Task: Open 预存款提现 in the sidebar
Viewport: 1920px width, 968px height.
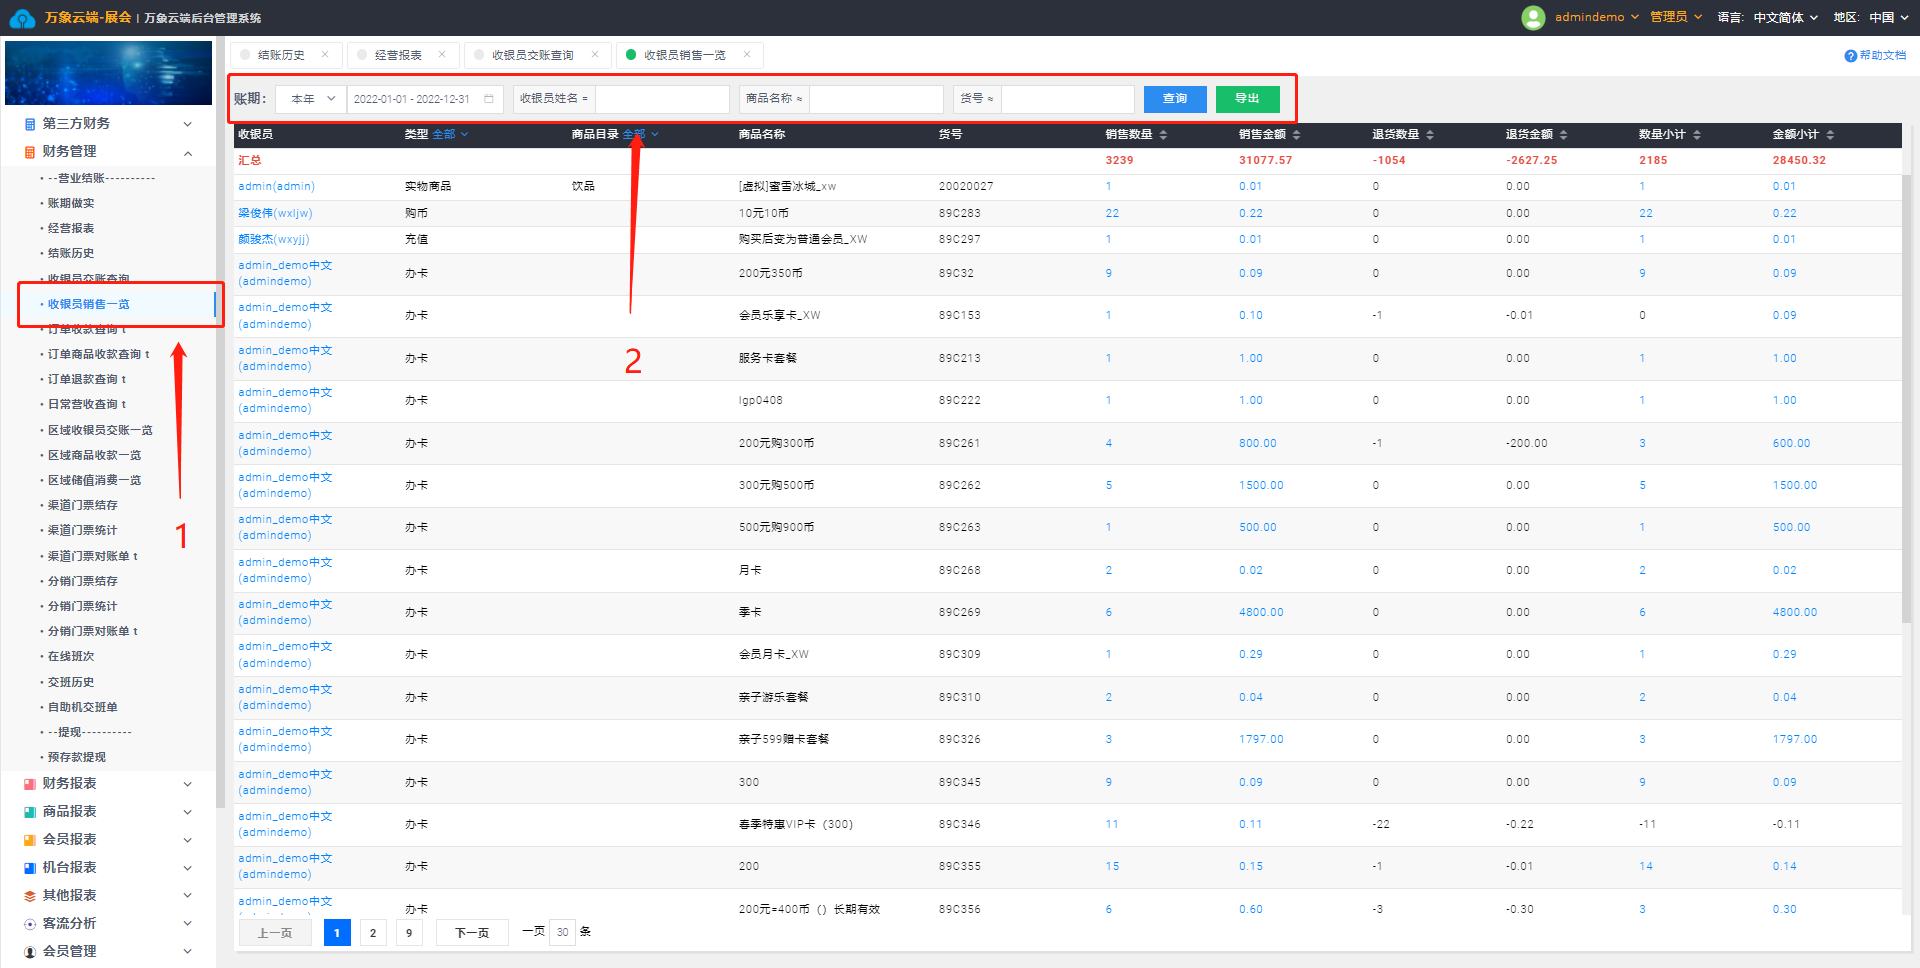Action: pos(77,758)
